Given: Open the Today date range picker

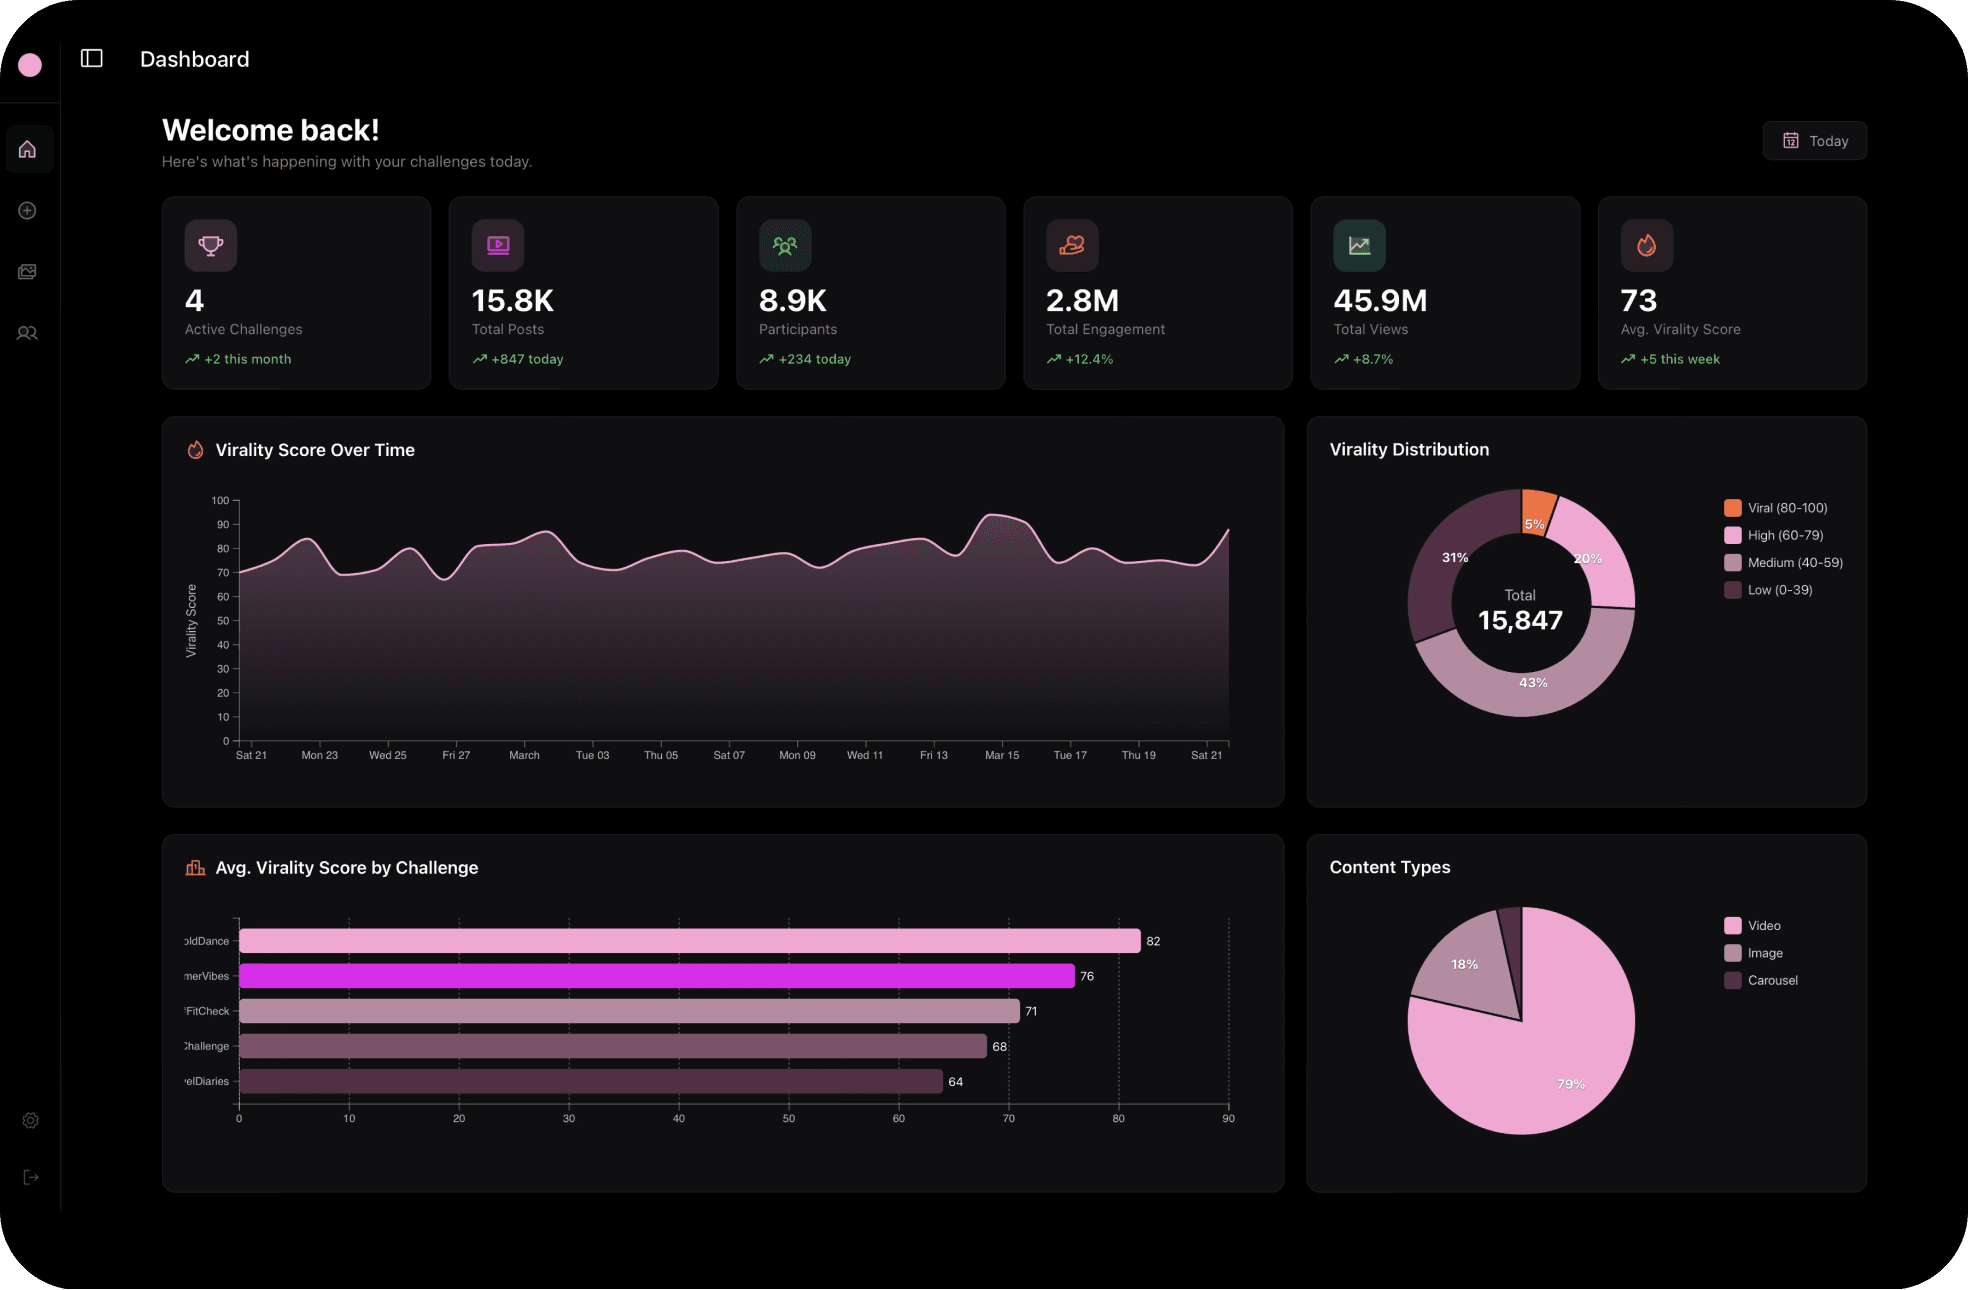Looking at the screenshot, I should (1814, 141).
